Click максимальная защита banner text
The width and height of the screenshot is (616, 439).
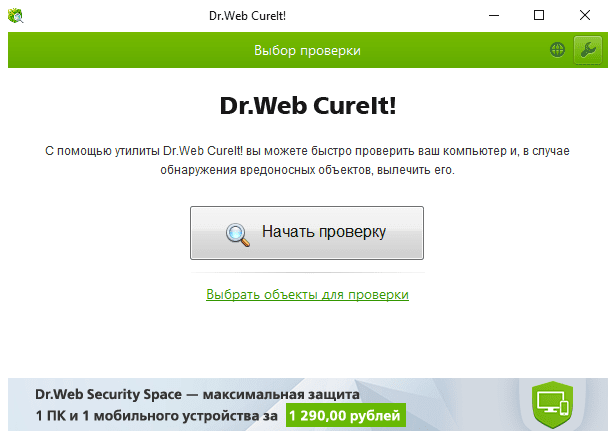tap(281, 394)
